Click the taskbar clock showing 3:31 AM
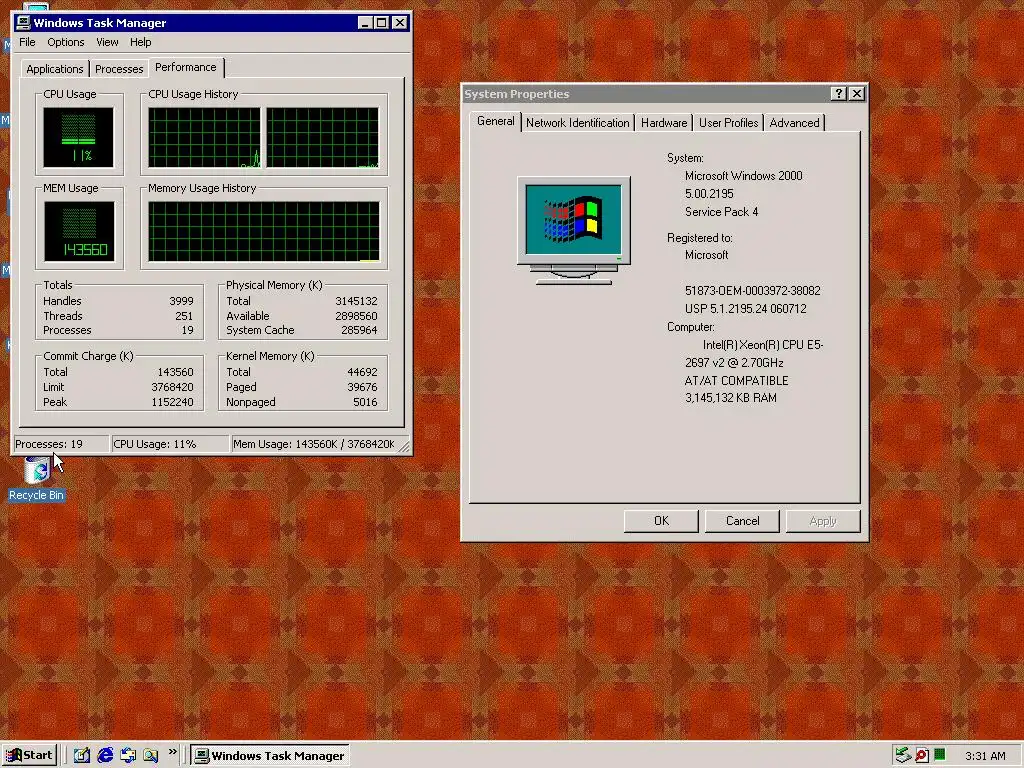The width and height of the screenshot is (1024, 768). click(985, 756)
